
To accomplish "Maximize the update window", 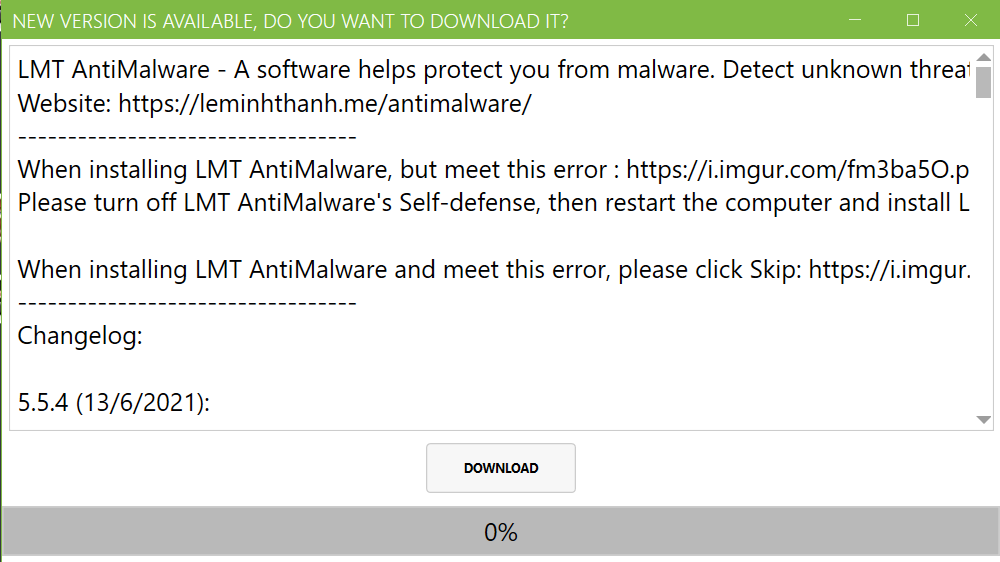I will point(912,20).
